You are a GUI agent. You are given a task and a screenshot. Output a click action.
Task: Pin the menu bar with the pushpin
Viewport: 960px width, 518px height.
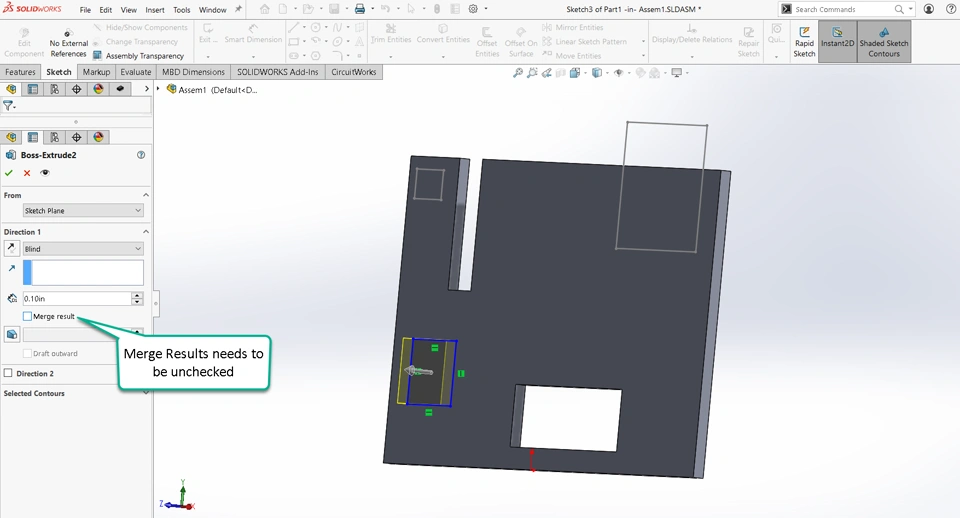click(238, 9)
